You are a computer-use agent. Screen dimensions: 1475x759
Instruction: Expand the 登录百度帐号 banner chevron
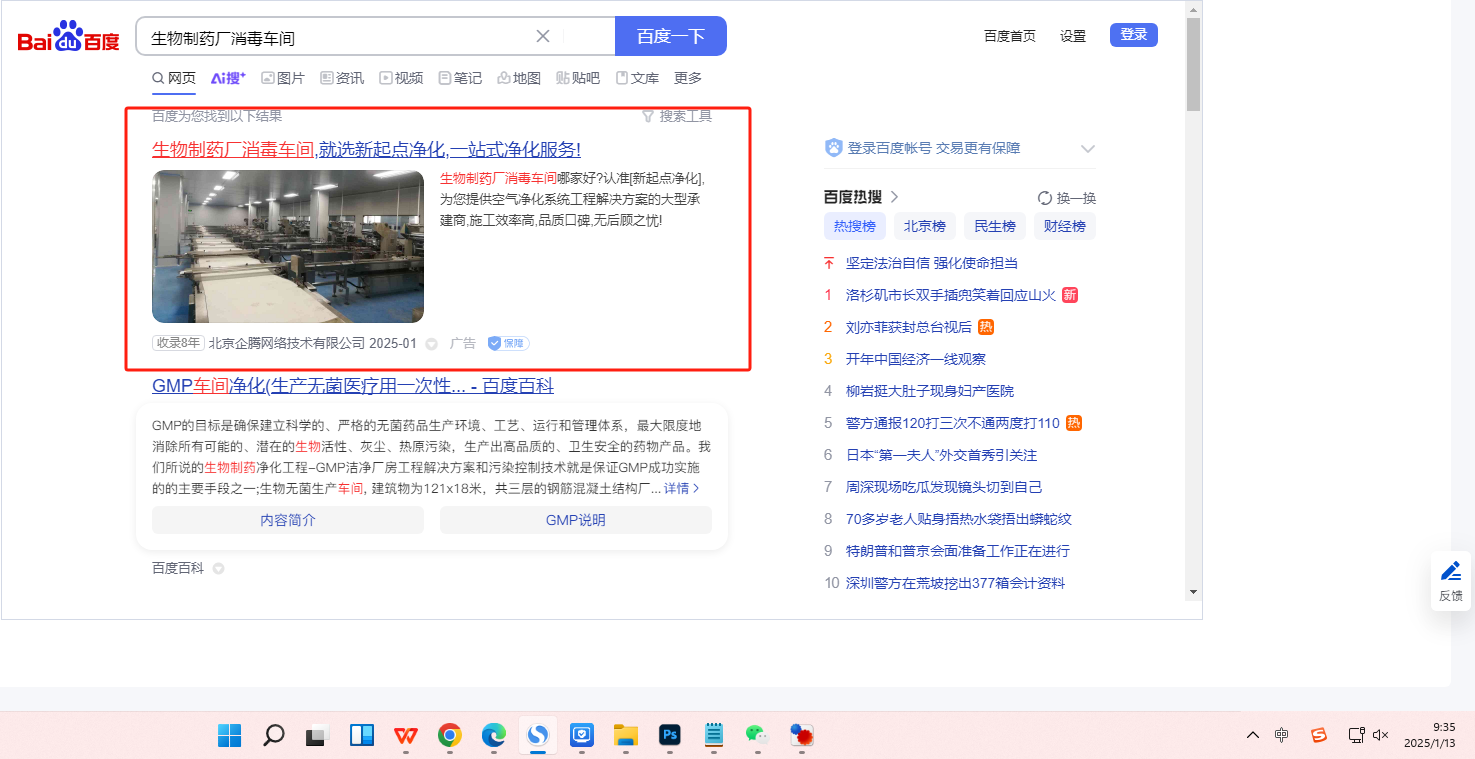(x=1088, y=149)
